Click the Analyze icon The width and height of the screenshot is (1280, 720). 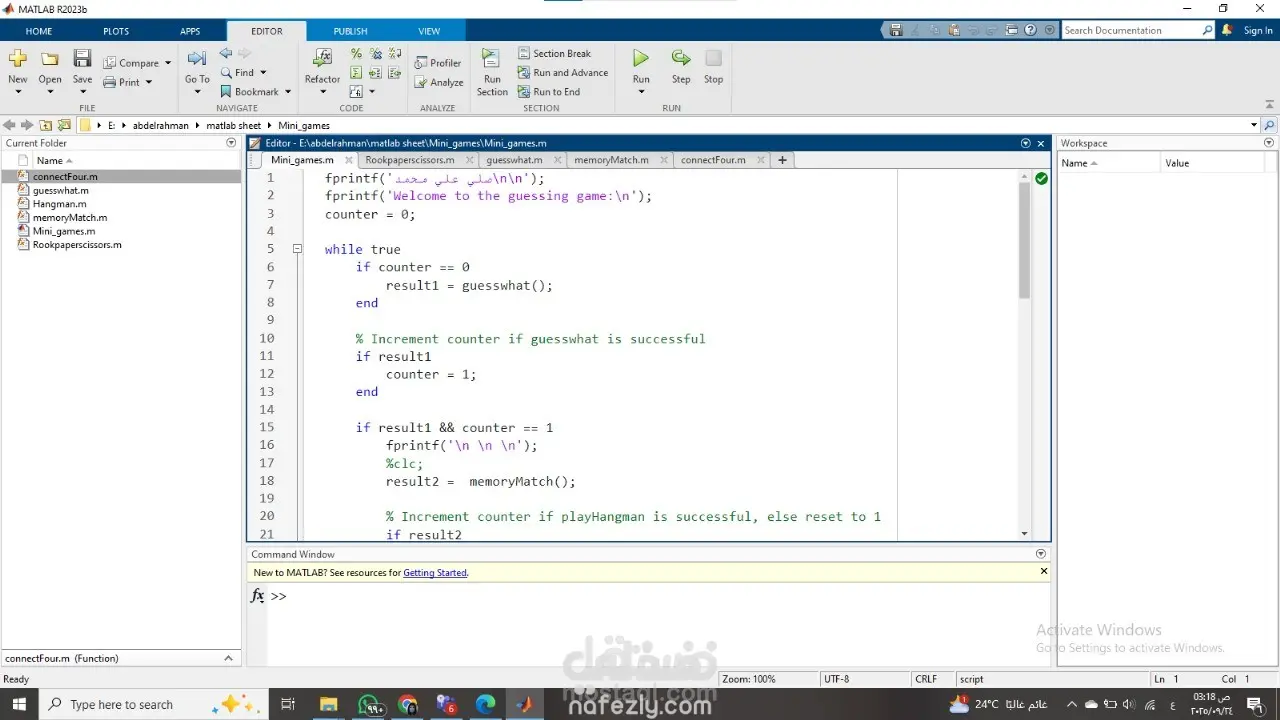421,82
